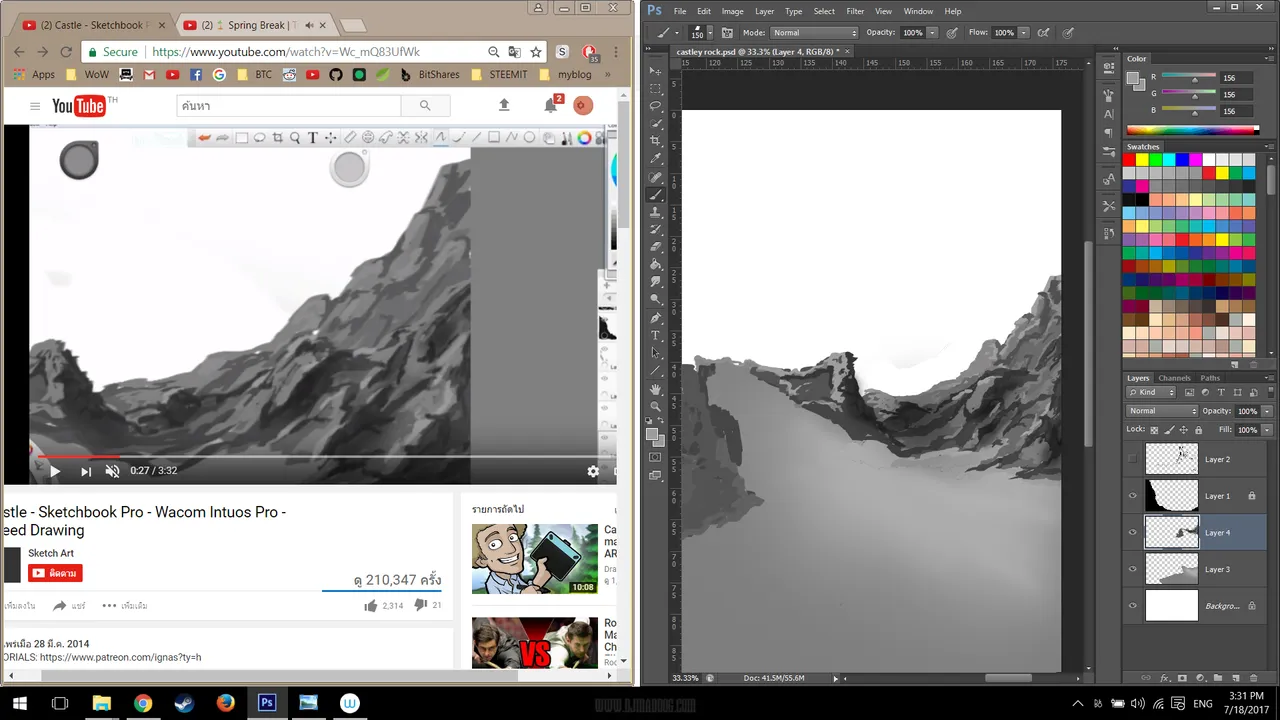Select the Quick Selection tool

tap(656, 124)
